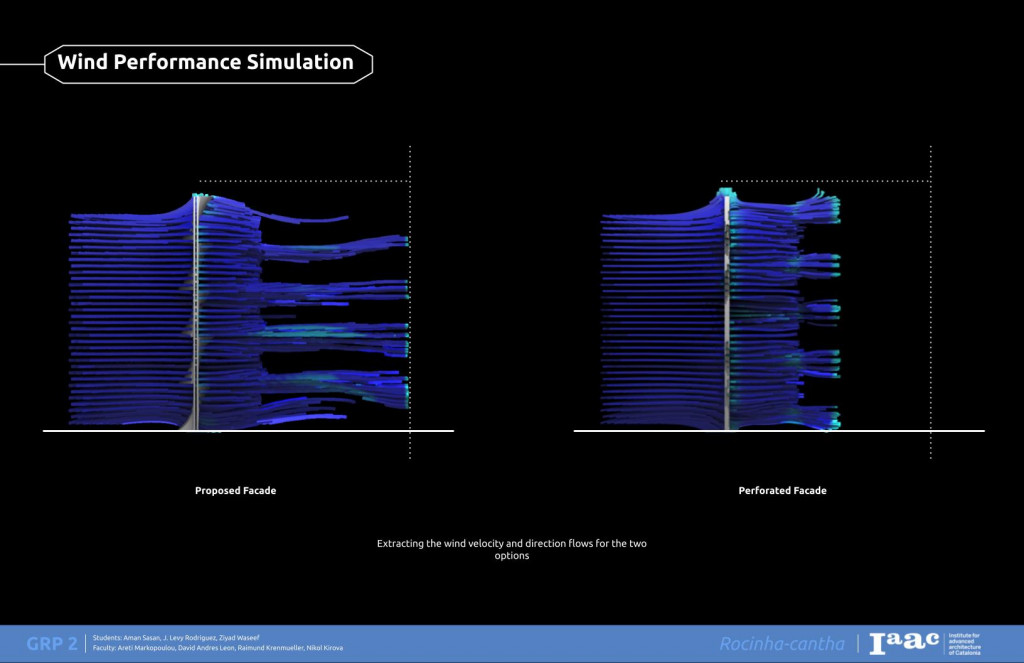Click the IAAC logo in the footer
The height and width of the screenshot is (663, 1024).
(x=904, y=643)
